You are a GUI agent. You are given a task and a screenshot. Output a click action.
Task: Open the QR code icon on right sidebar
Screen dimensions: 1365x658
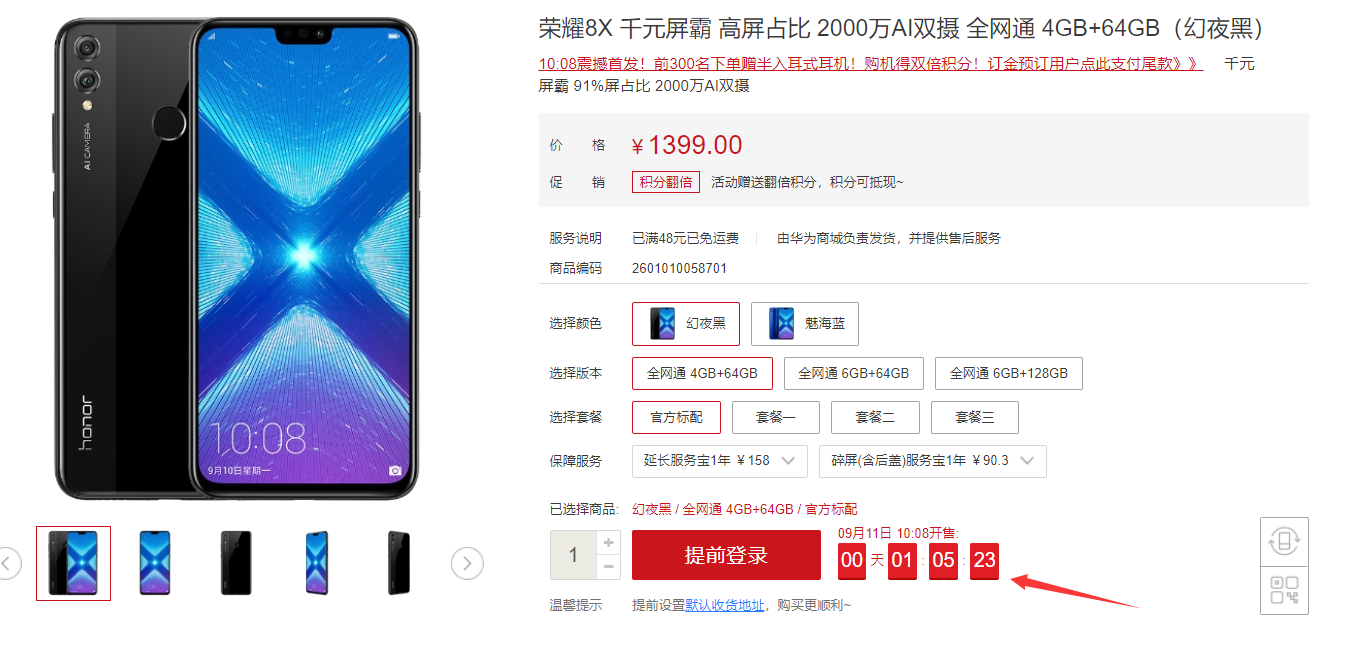pyautogui.click(x=1285, y=590)
